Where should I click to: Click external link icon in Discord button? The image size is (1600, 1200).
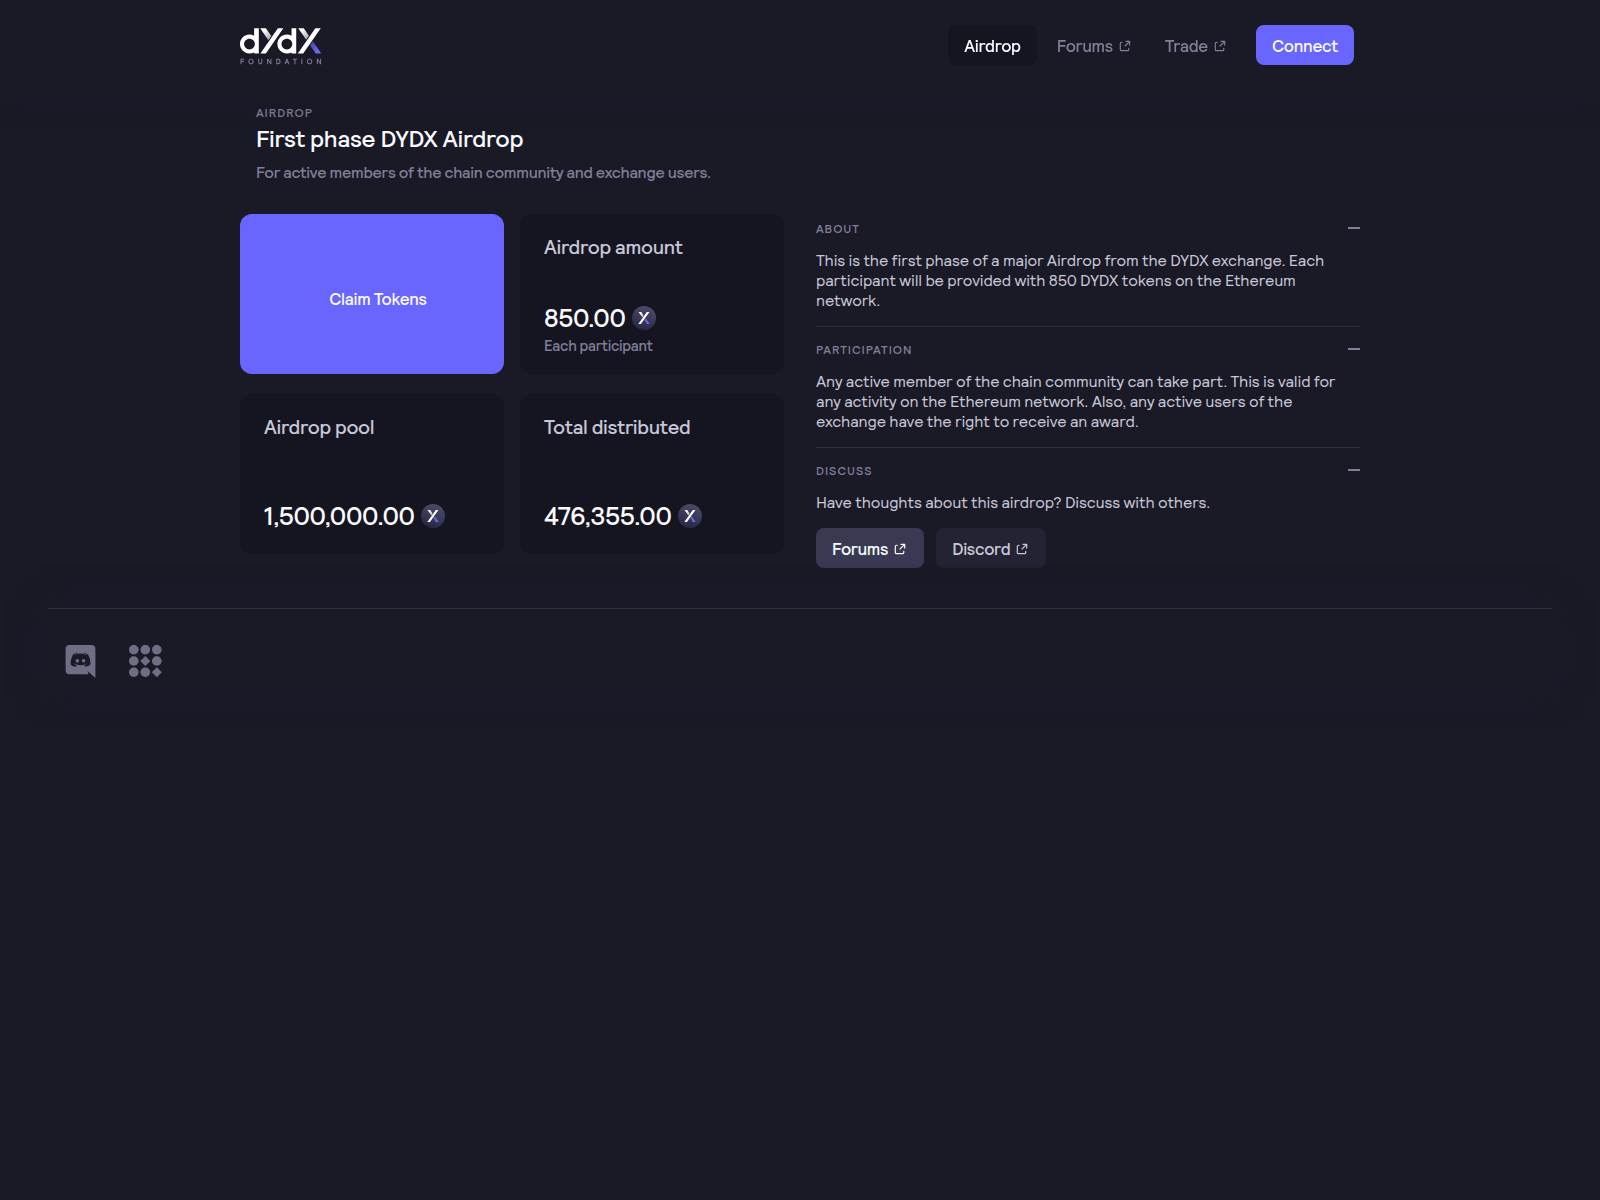[1022, 549]
